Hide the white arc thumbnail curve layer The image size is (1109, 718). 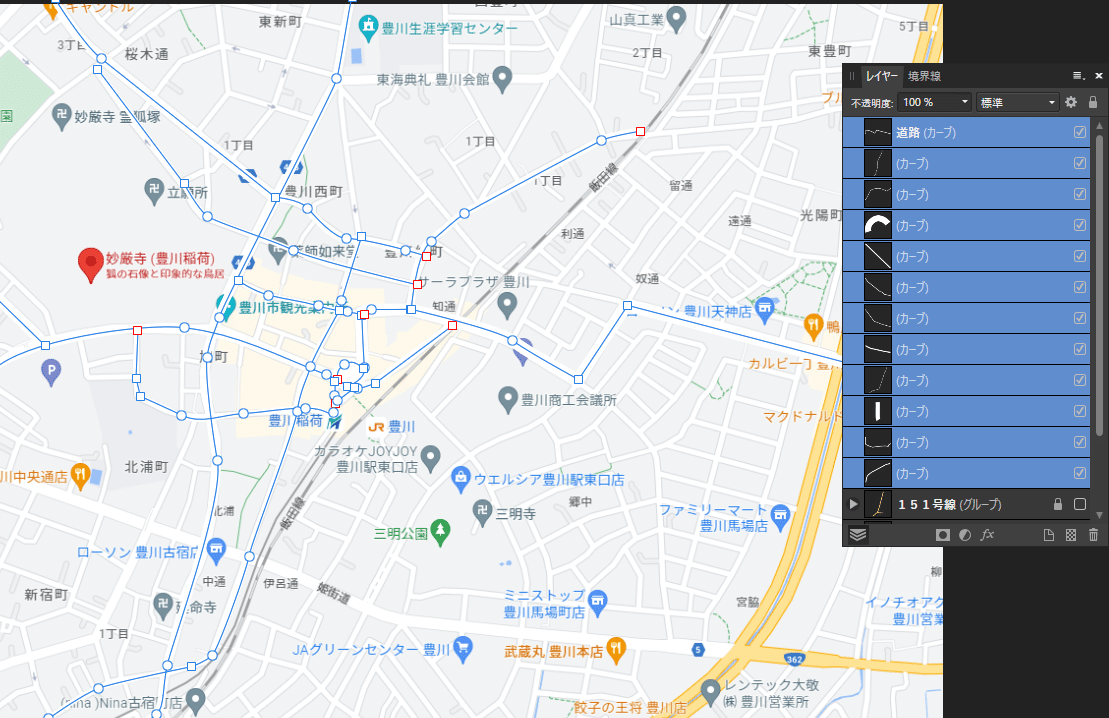1079,225
